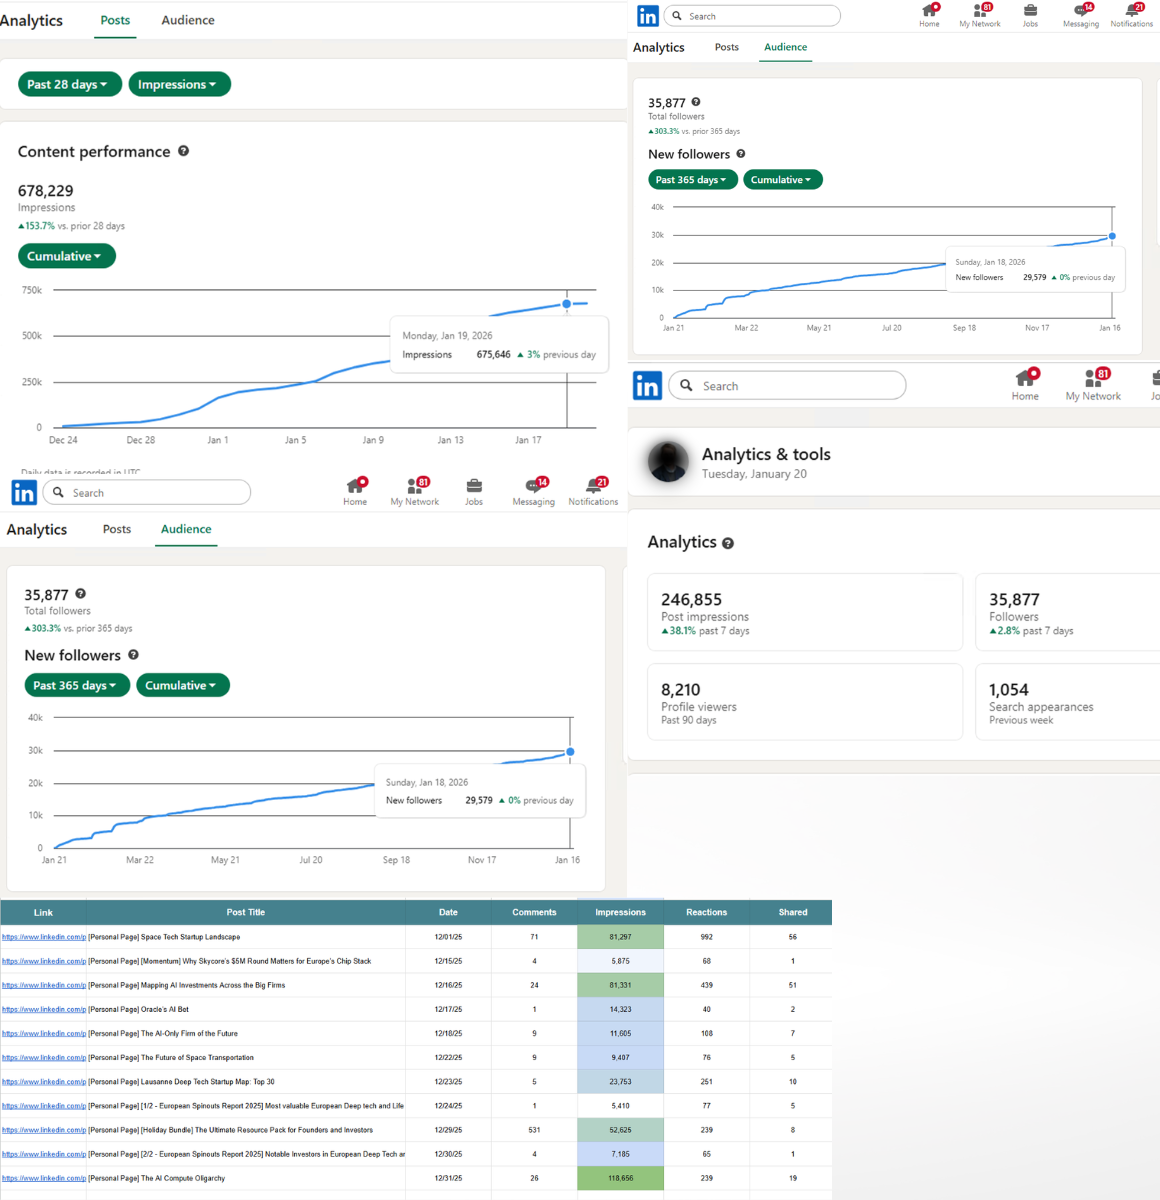The image size is (1160, 1200).
Task: Open the Impressions metric dropdown
Action: coord(179,84)
